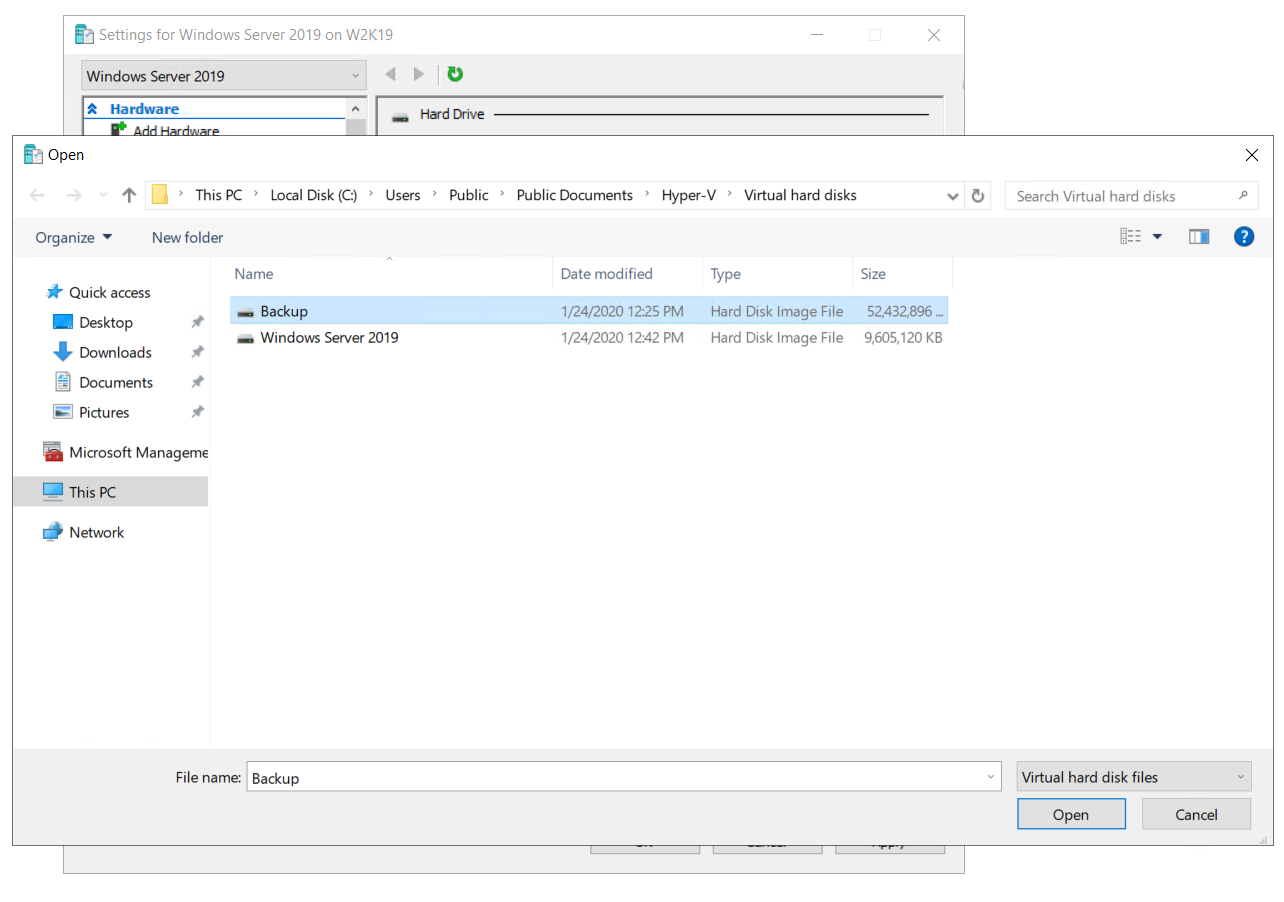
Task: Open the File name history dropdown
Action: 991,777
